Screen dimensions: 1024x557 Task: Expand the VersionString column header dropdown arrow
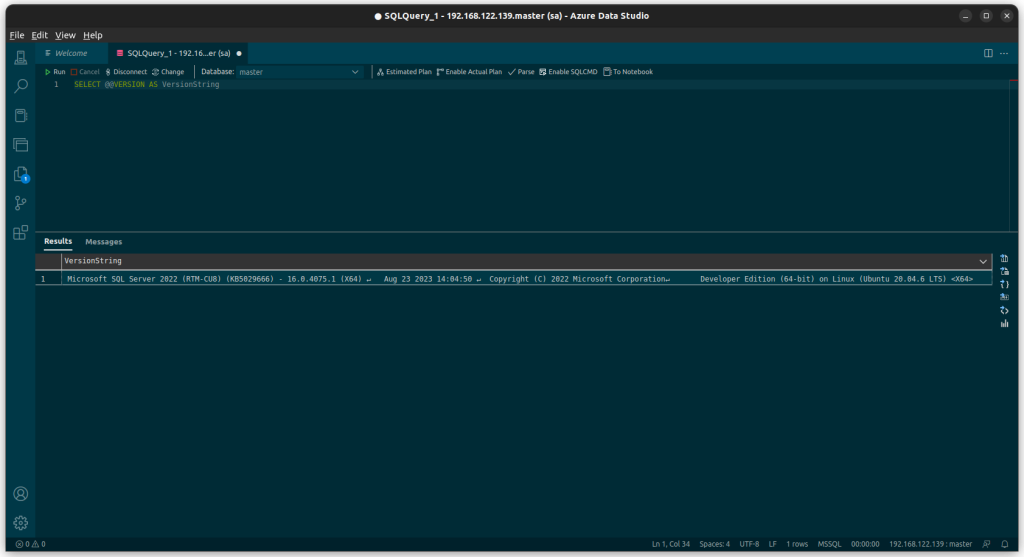983,261
